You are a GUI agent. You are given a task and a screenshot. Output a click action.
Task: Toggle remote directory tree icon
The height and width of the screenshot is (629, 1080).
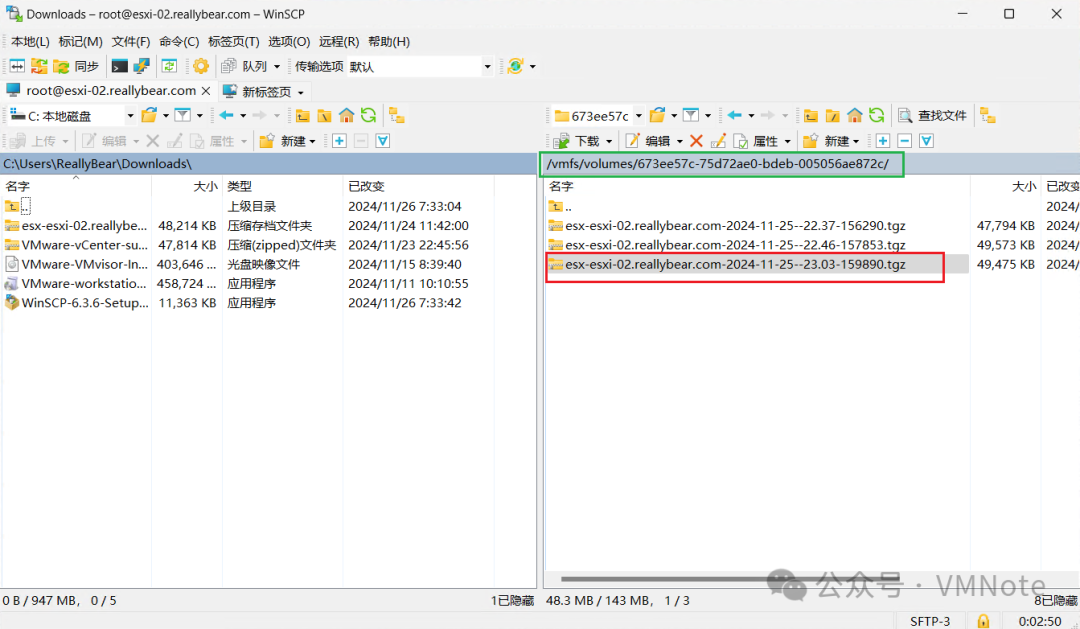pyautogui.click(x=988, y=115)
